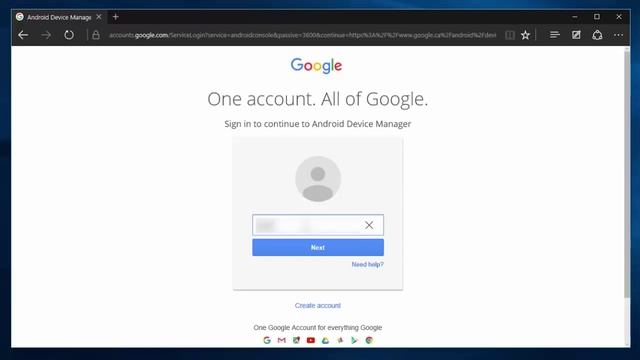Click the padlock security icon

coord(96,35)
